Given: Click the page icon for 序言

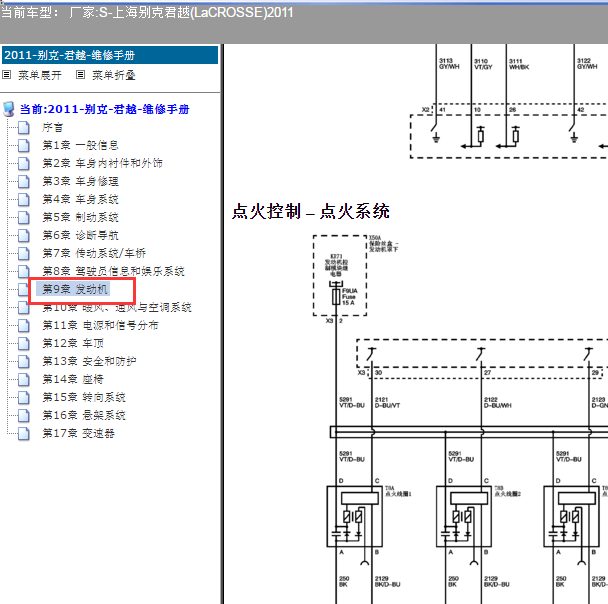Looking at the screenshot, I should (24, 127).
